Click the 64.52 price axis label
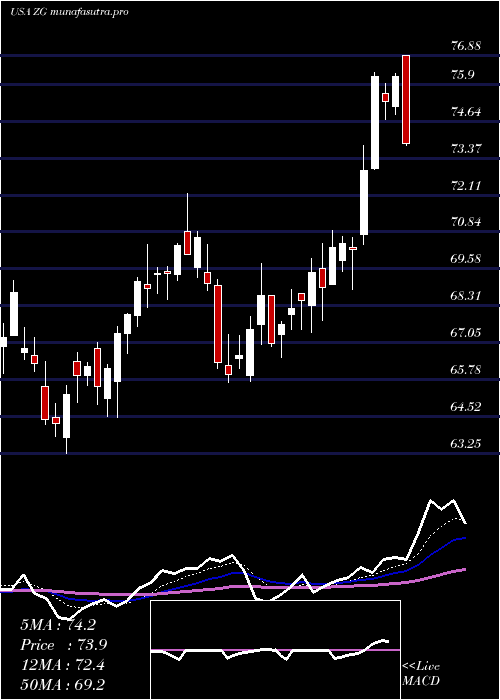 click(x=467, y=407)
